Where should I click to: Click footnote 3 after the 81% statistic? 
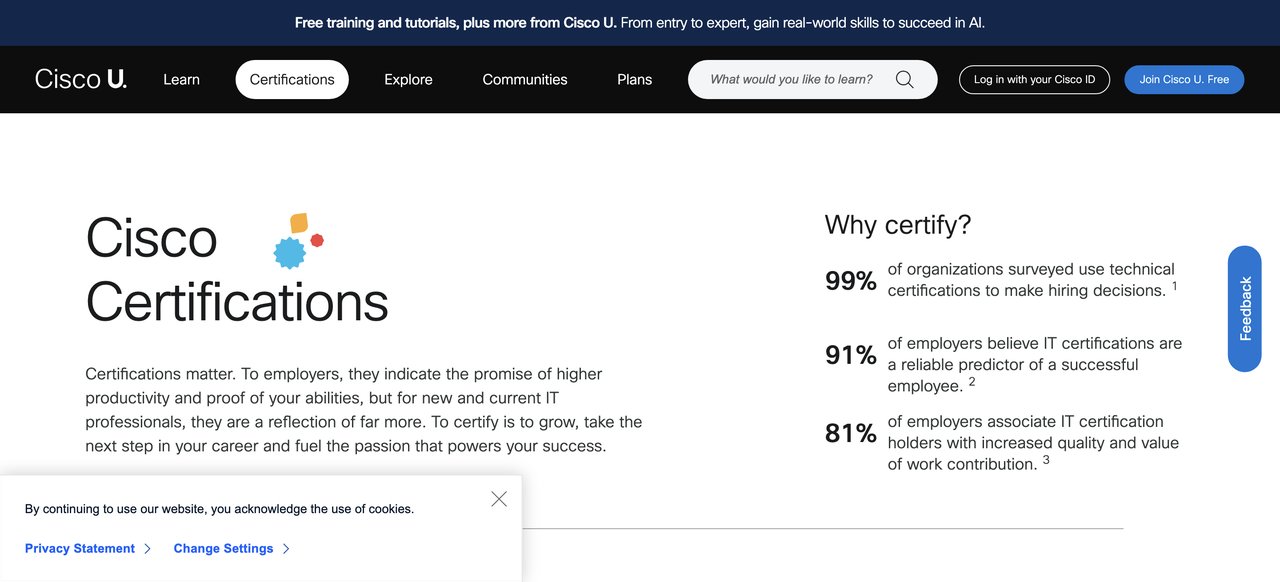1045,459
